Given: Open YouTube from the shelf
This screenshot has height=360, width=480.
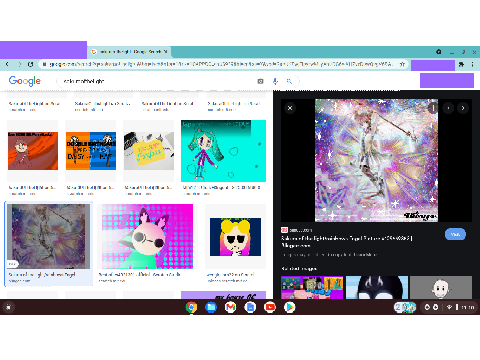Looking at the screenshot, I should [270, 307].
